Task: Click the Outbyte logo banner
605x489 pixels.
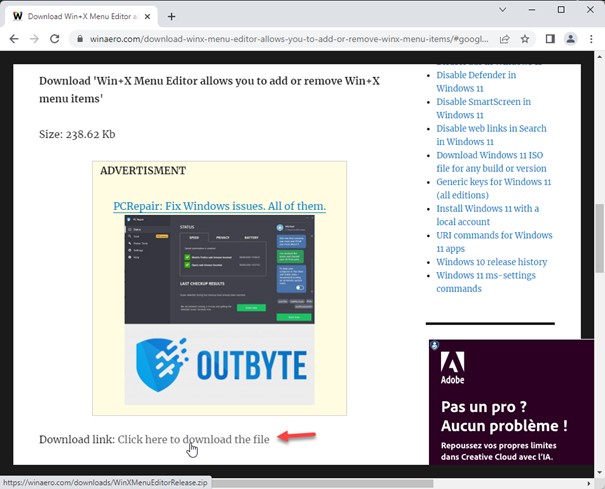Action: pos(219,364)
